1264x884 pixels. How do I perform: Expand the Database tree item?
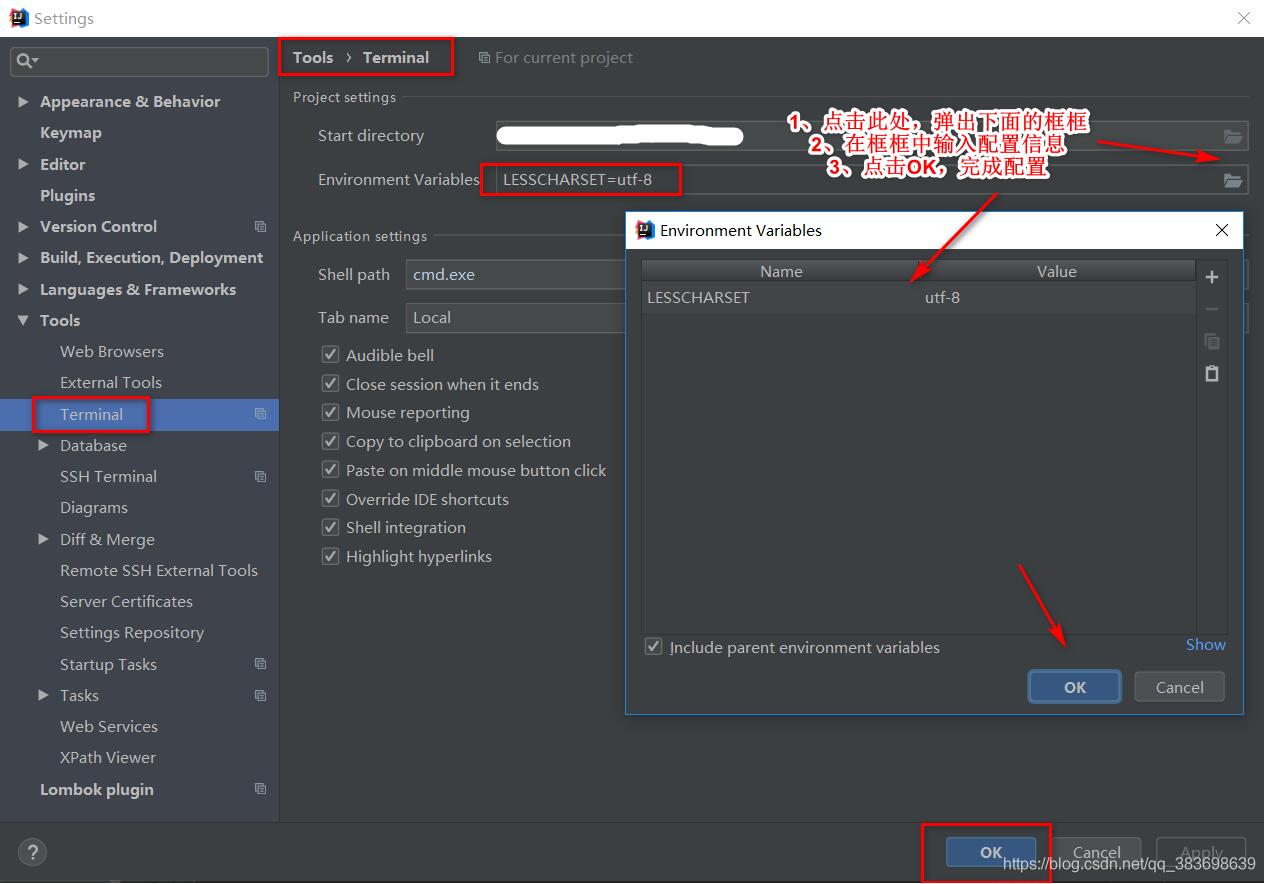point(42,445)
